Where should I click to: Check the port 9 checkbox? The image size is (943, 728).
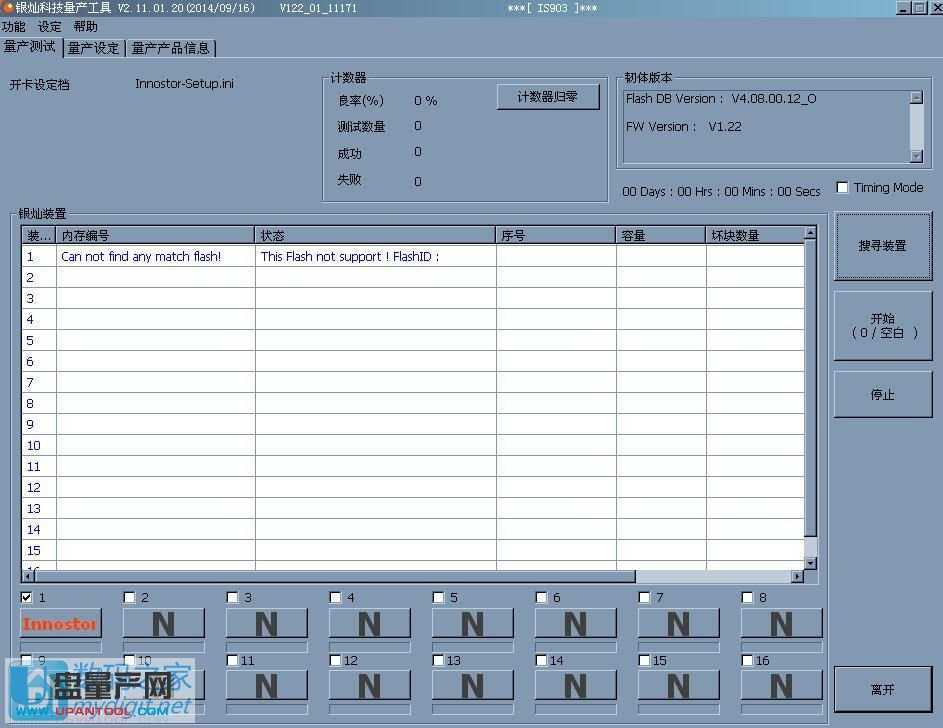pyautogui.click(x=25, y=660)
